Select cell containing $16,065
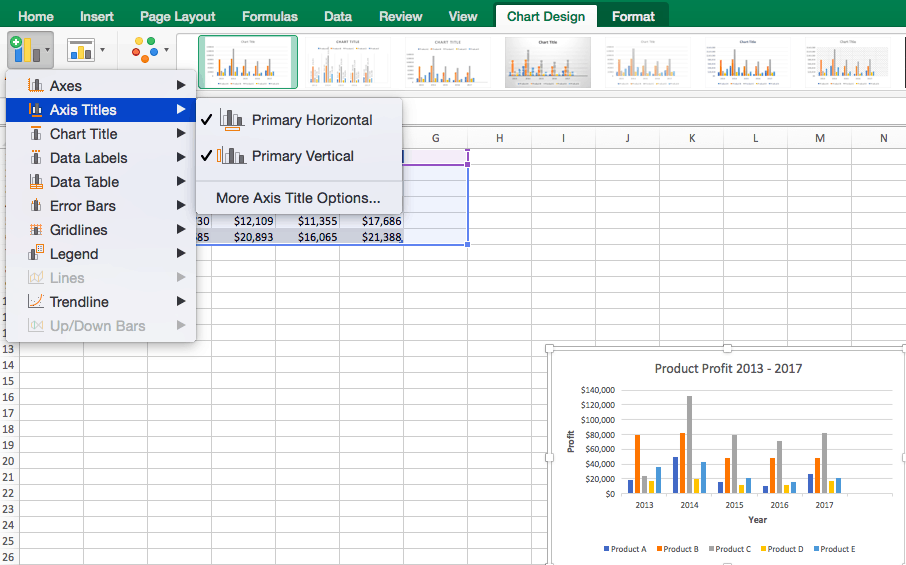Image resolution: width=906 pixels, height=565 pixels. tap(307, 237)
